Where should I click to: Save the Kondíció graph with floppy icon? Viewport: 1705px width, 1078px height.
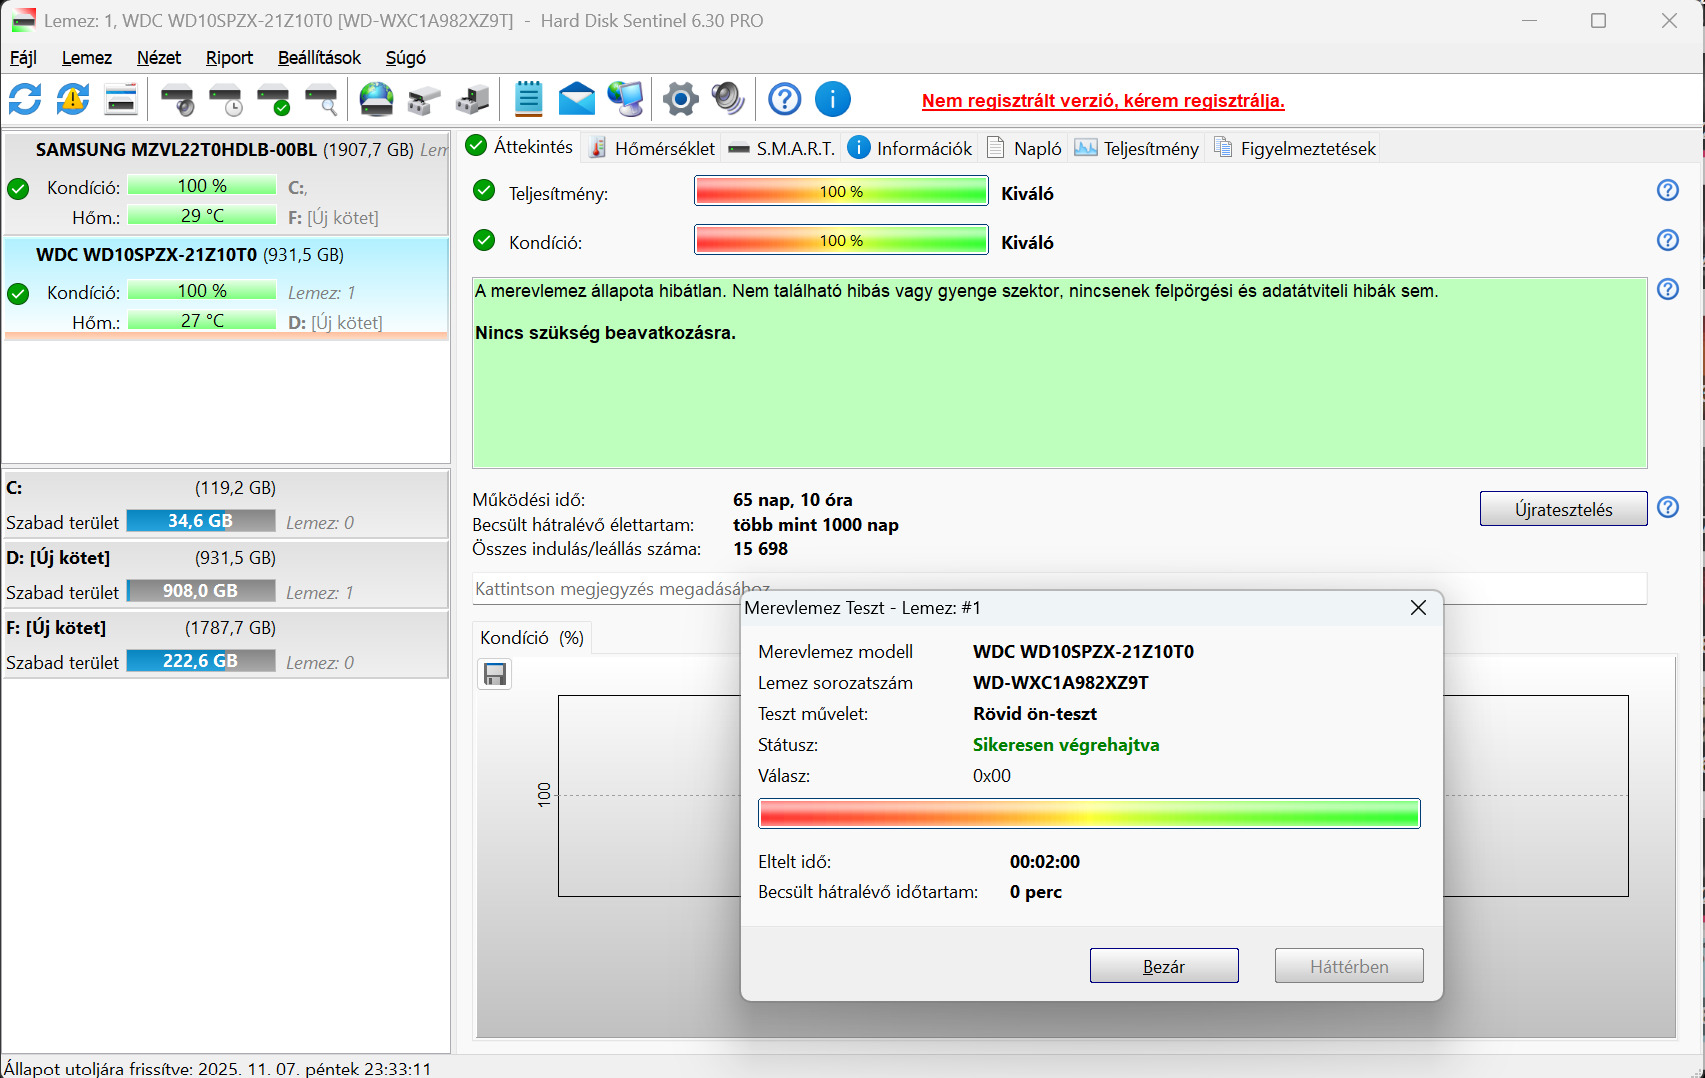tap(495, 674)
